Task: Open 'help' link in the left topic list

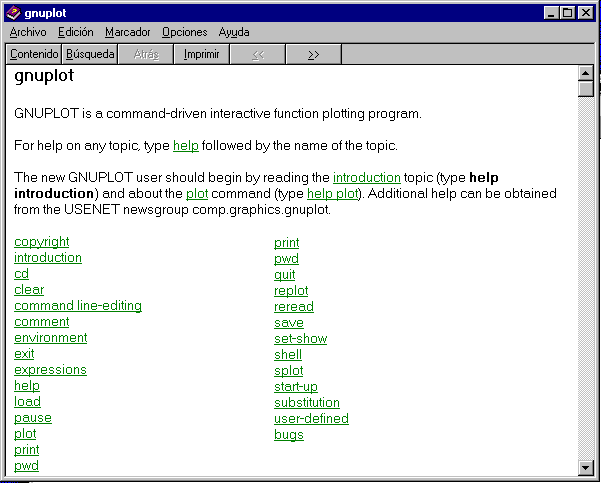Action: (x=27, y=386)
